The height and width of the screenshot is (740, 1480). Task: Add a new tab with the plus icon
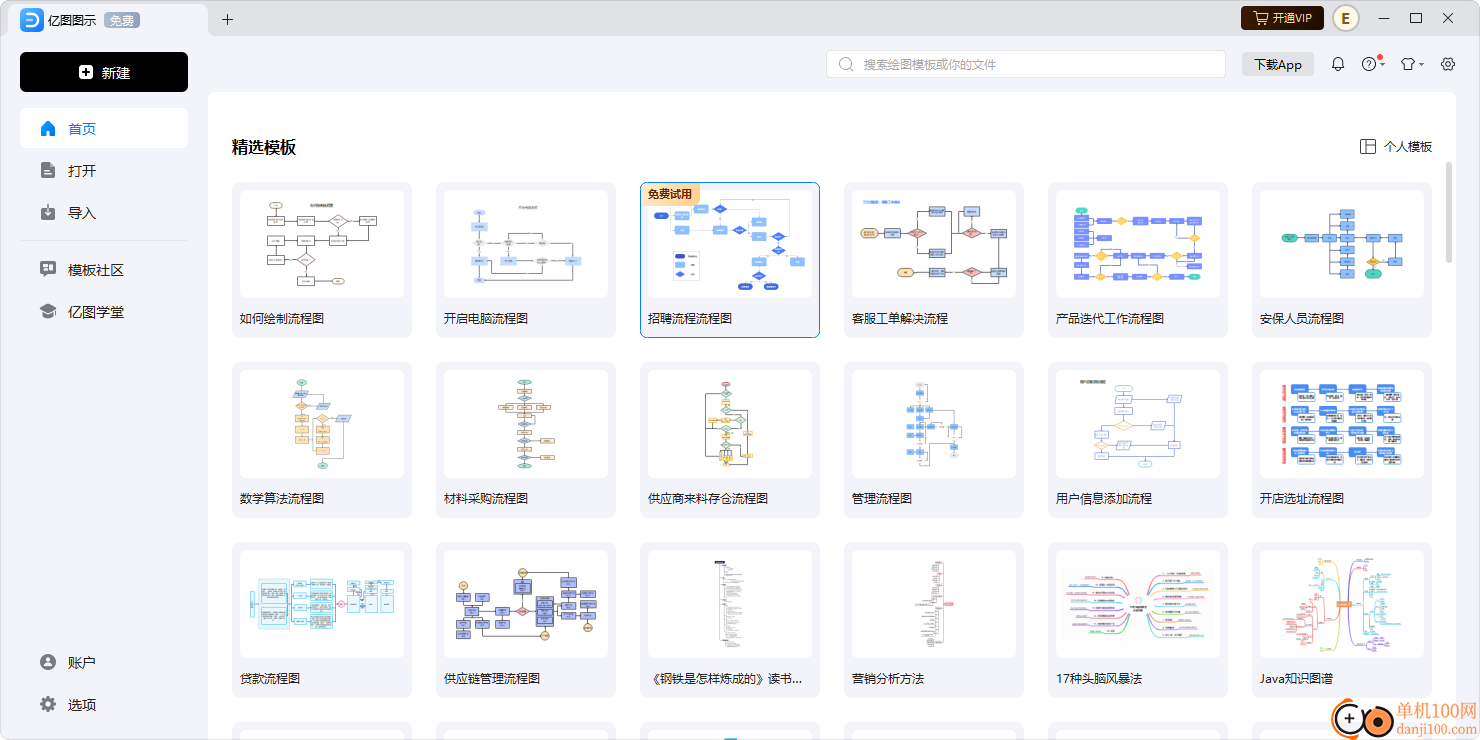click(227, 19)
